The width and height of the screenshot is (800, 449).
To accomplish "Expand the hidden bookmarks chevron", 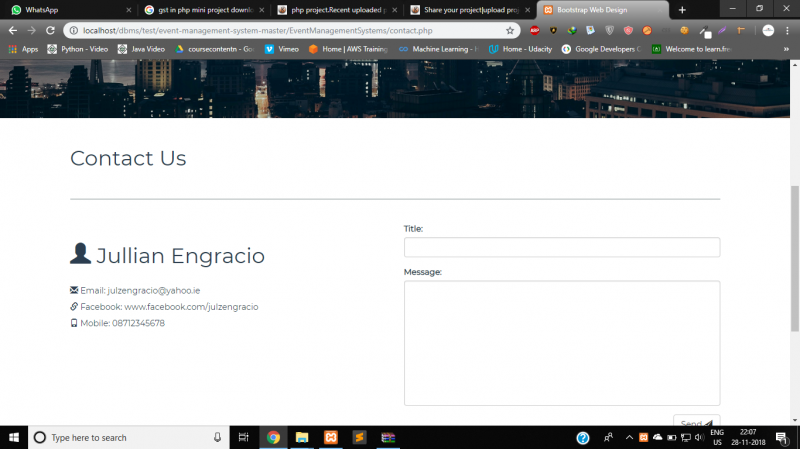I will pyautogui.click(x=786, y=49).
